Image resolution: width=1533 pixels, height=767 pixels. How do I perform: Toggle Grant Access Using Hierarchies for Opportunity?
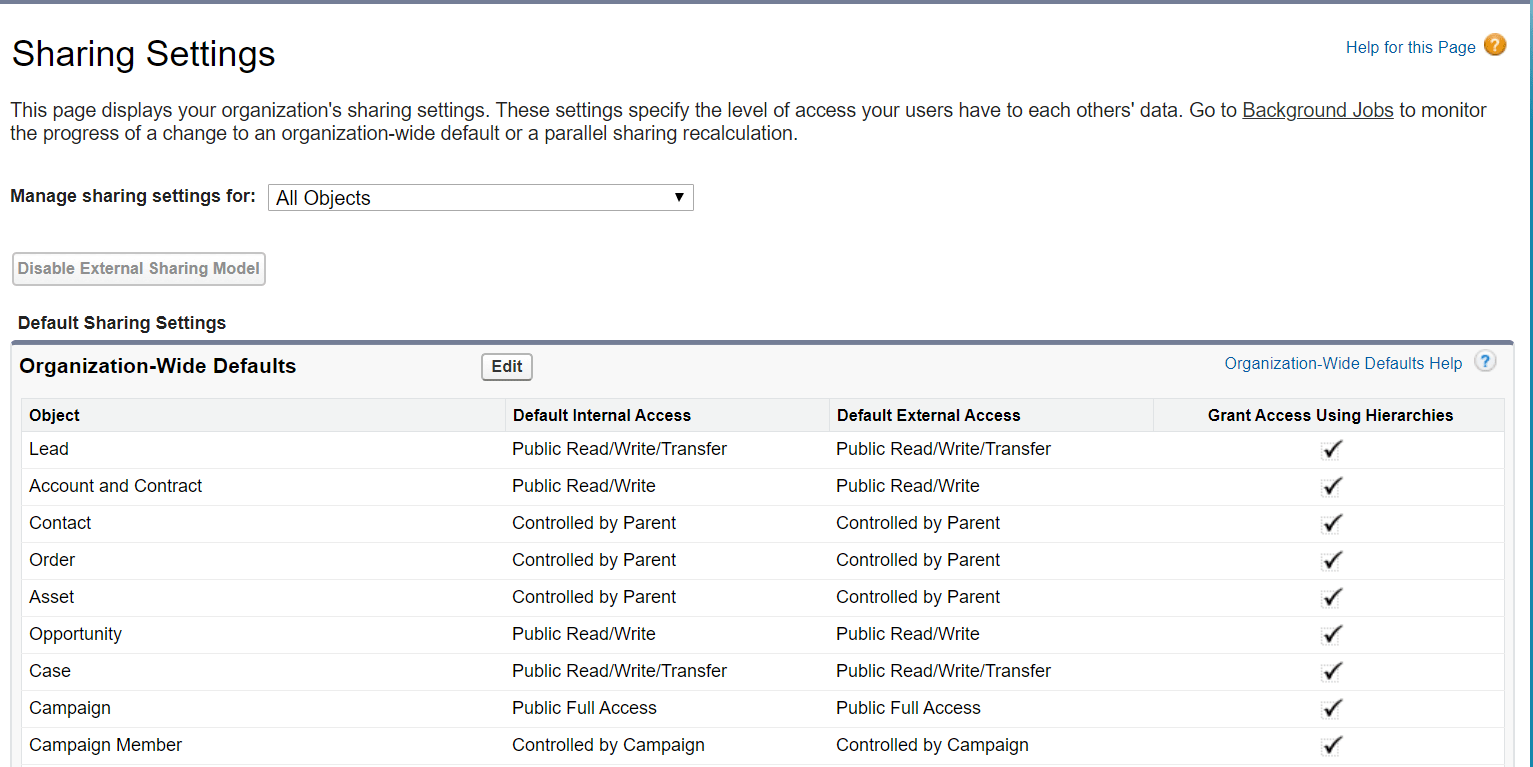tap(1331, 634)
